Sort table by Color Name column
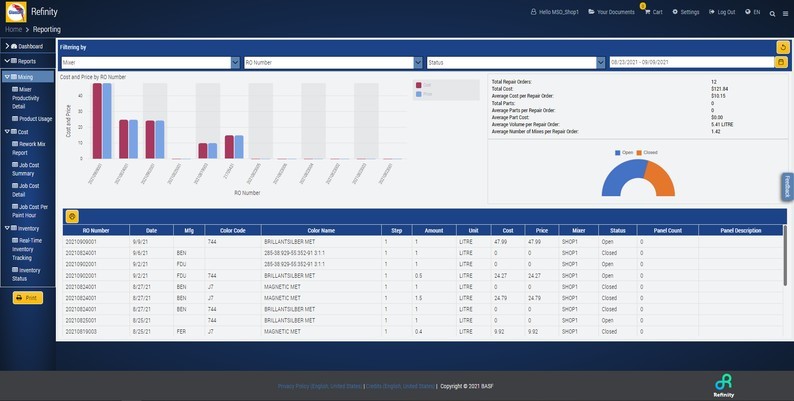 point(321,230)
